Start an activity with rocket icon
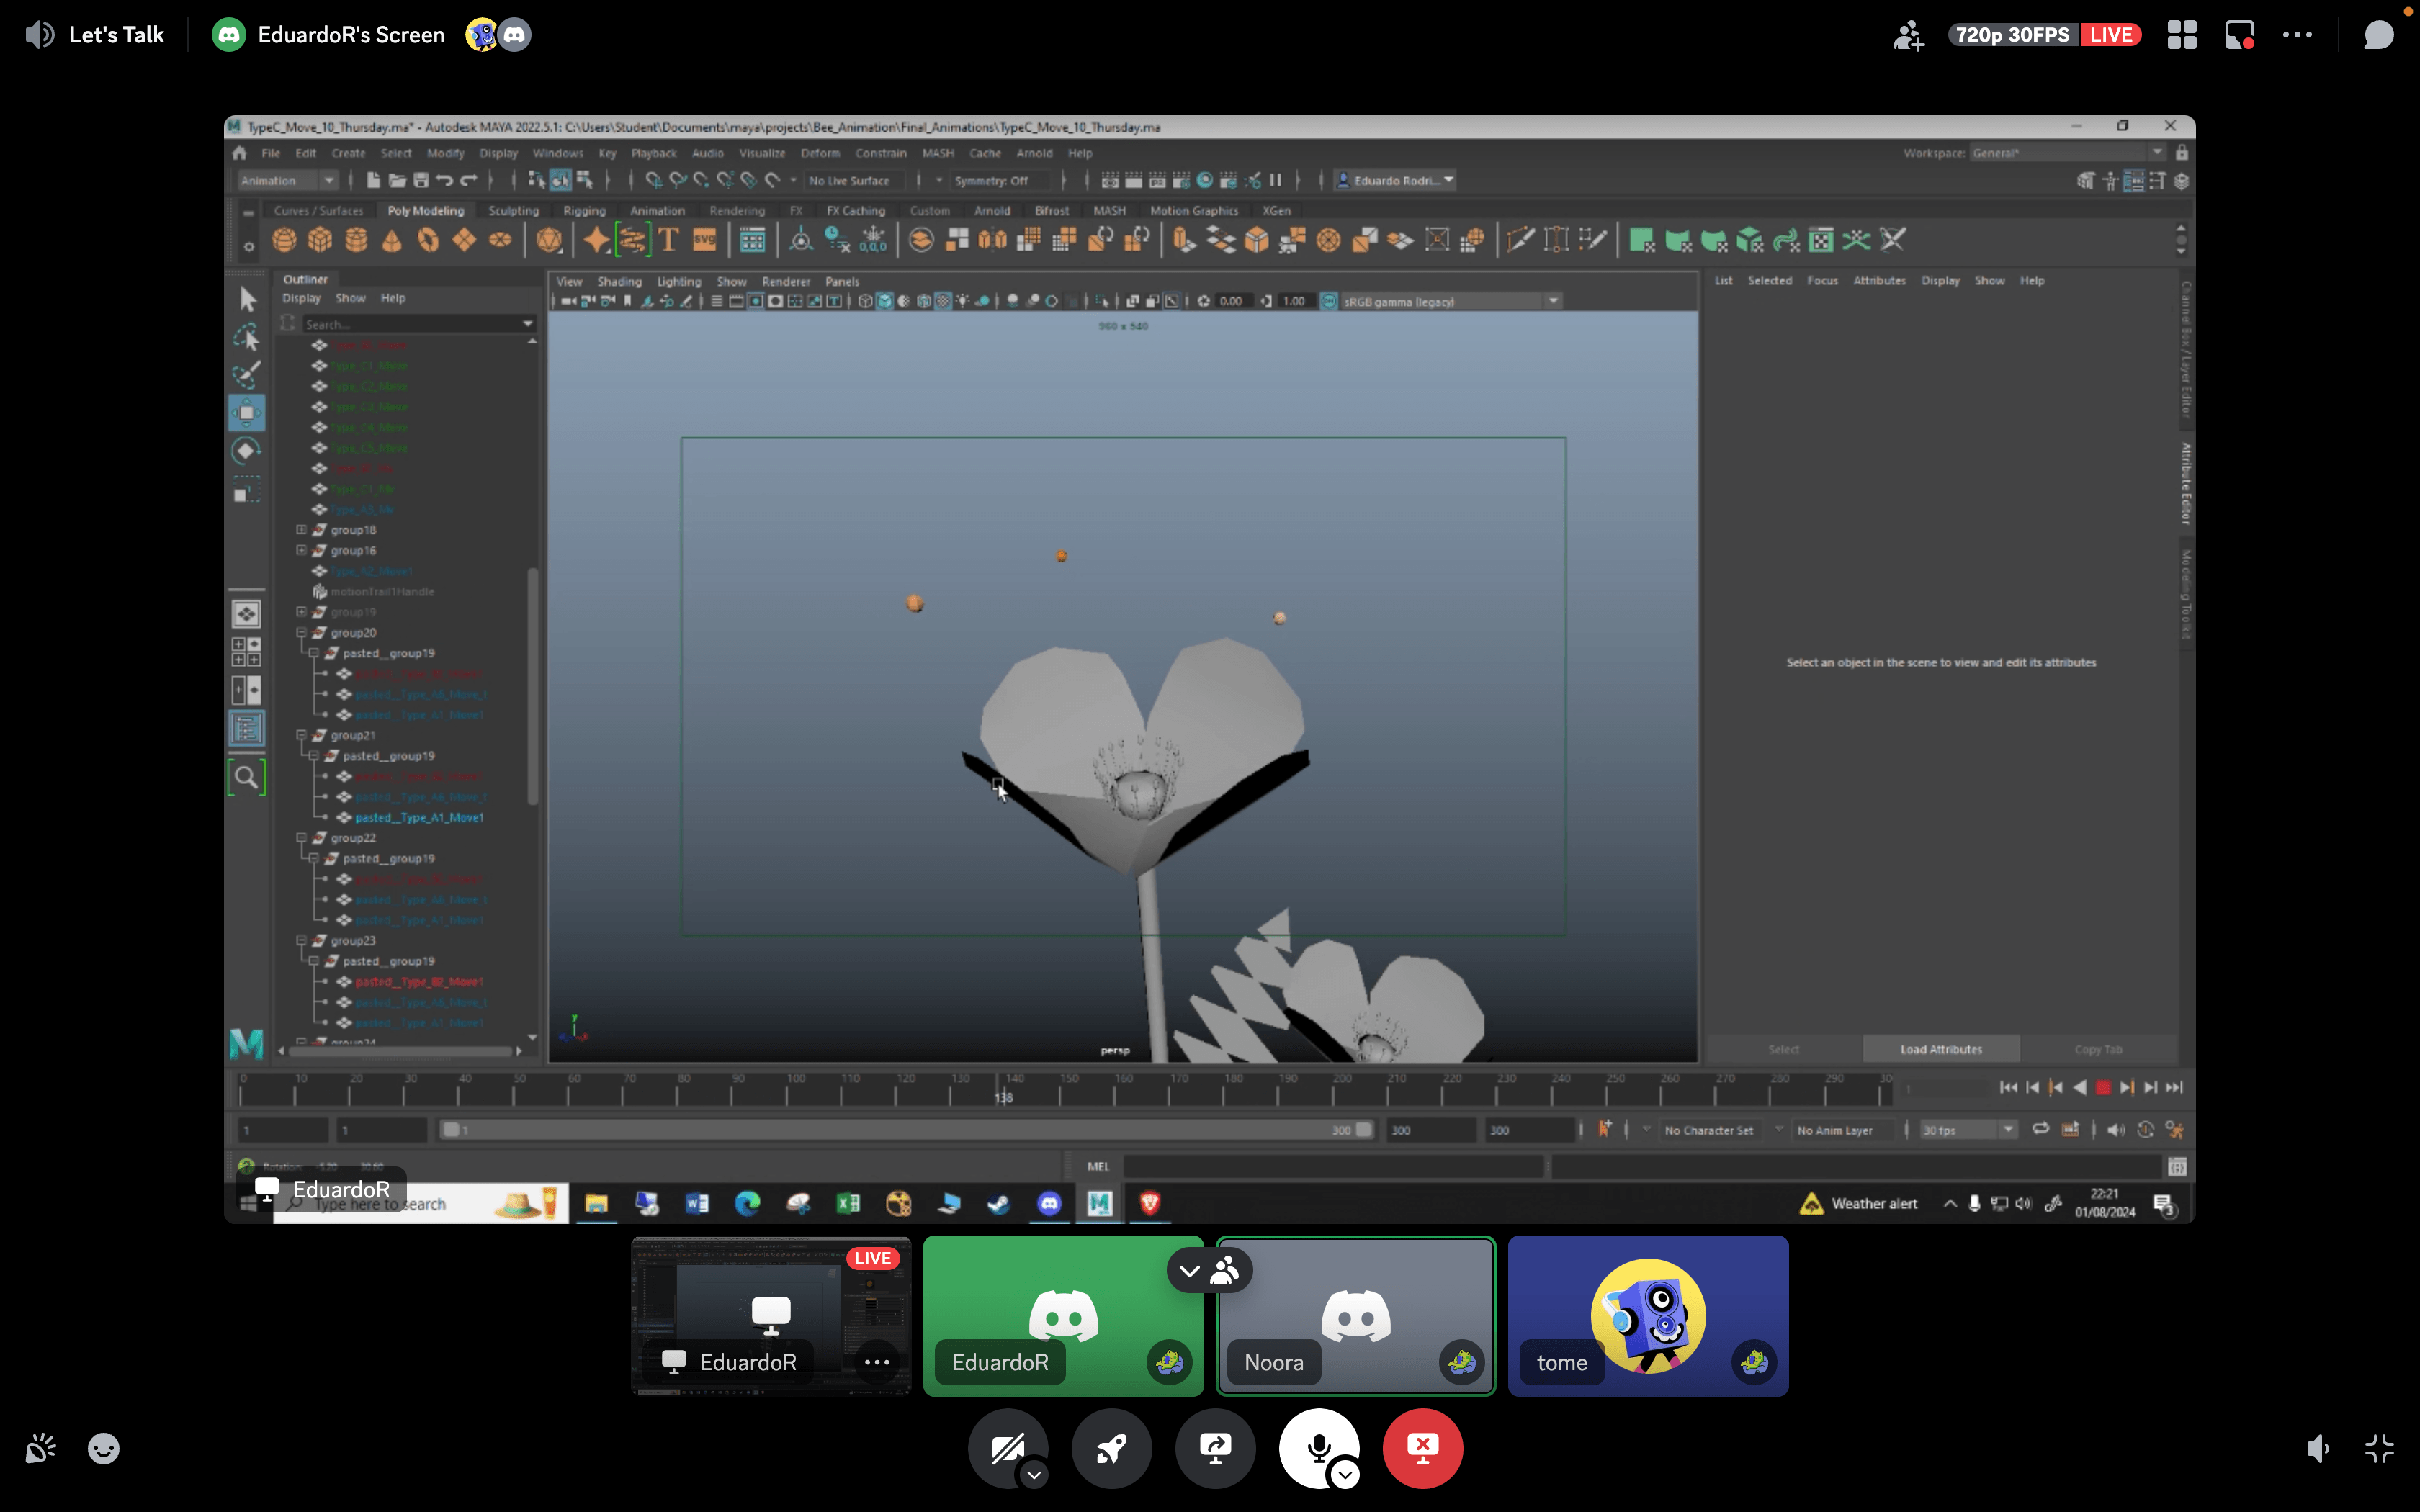 (x=1111, y=1447)
